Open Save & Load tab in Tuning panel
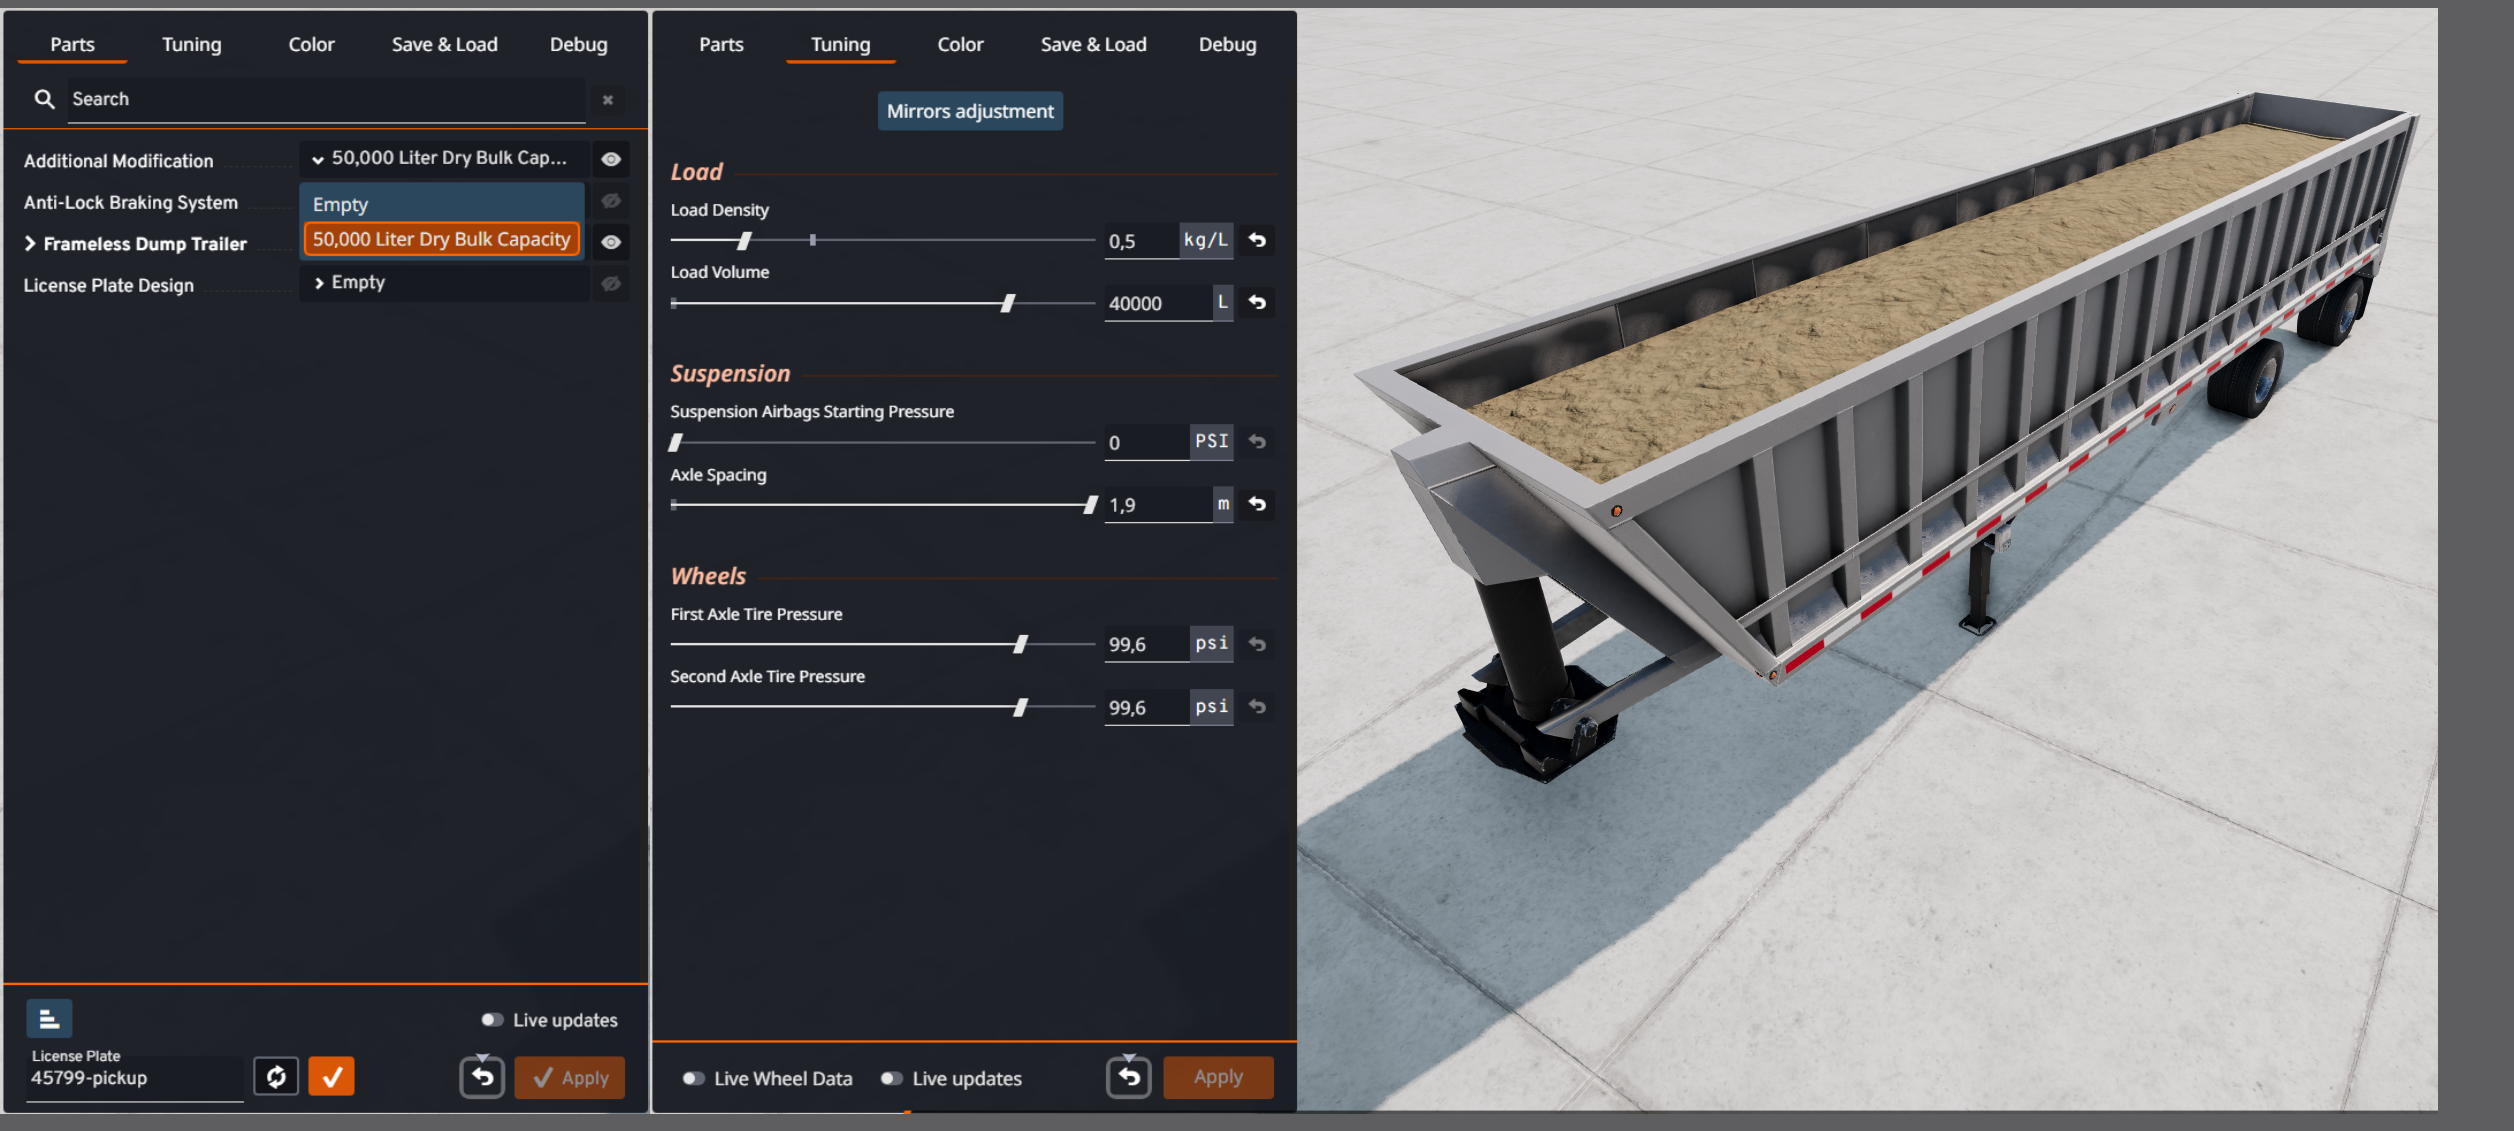Screen dimensions: 2514x1131 click(1093, 44)
